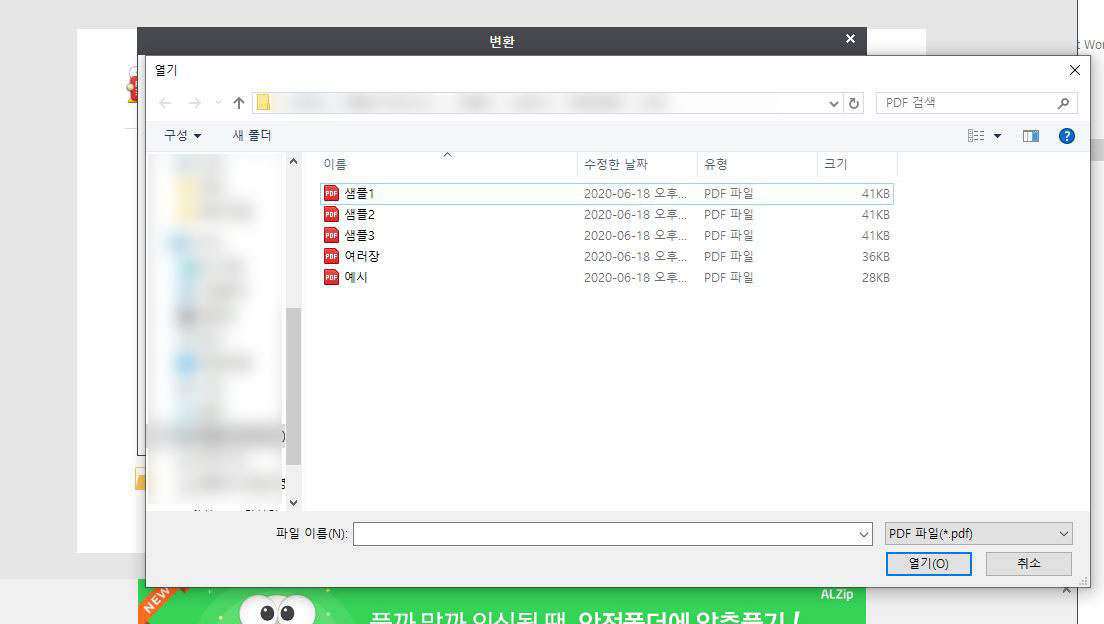Select the 여러장 PDF file
Screen dimensions: 1104x624
(x=606, y=257)
